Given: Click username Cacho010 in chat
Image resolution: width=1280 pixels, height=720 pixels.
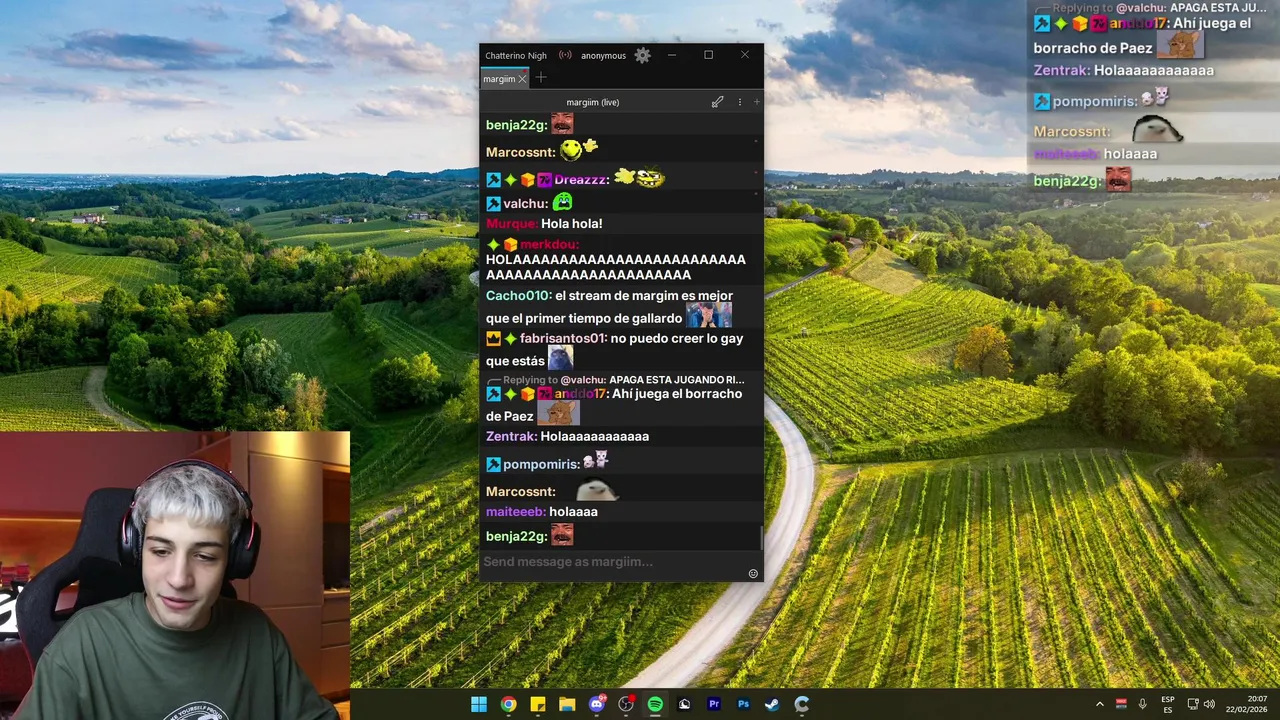Looking at the screenshot, I should (519, 296).
